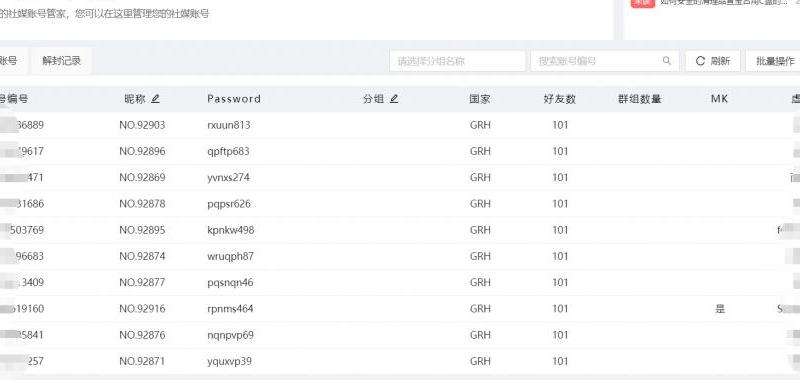Click password pqpsr626
The width and height of the screenshot is (800, 383).
tap(229, 205)
